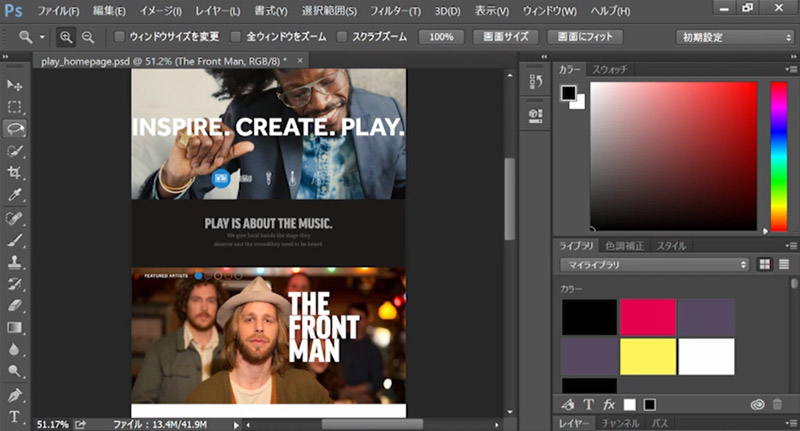Select the Pen tool
The width and height of the screenshot is (800, 431).
pos(14,395)
